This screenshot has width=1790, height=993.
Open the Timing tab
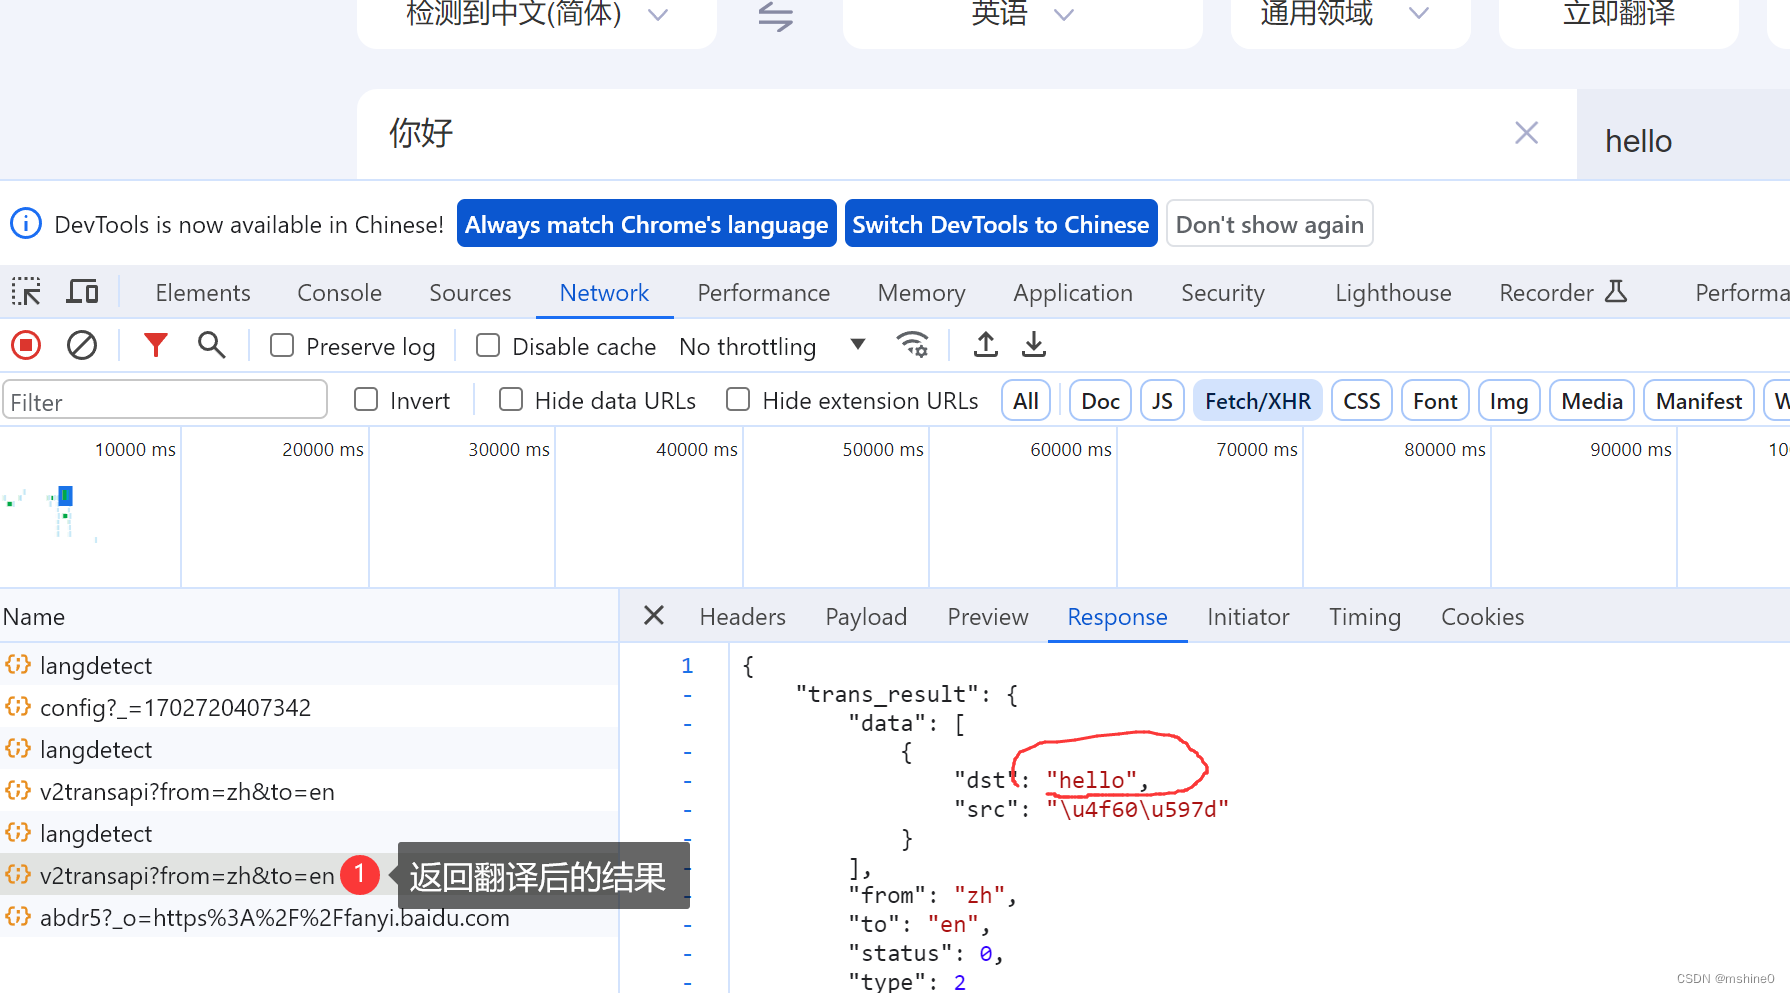tap(1364, 616)
